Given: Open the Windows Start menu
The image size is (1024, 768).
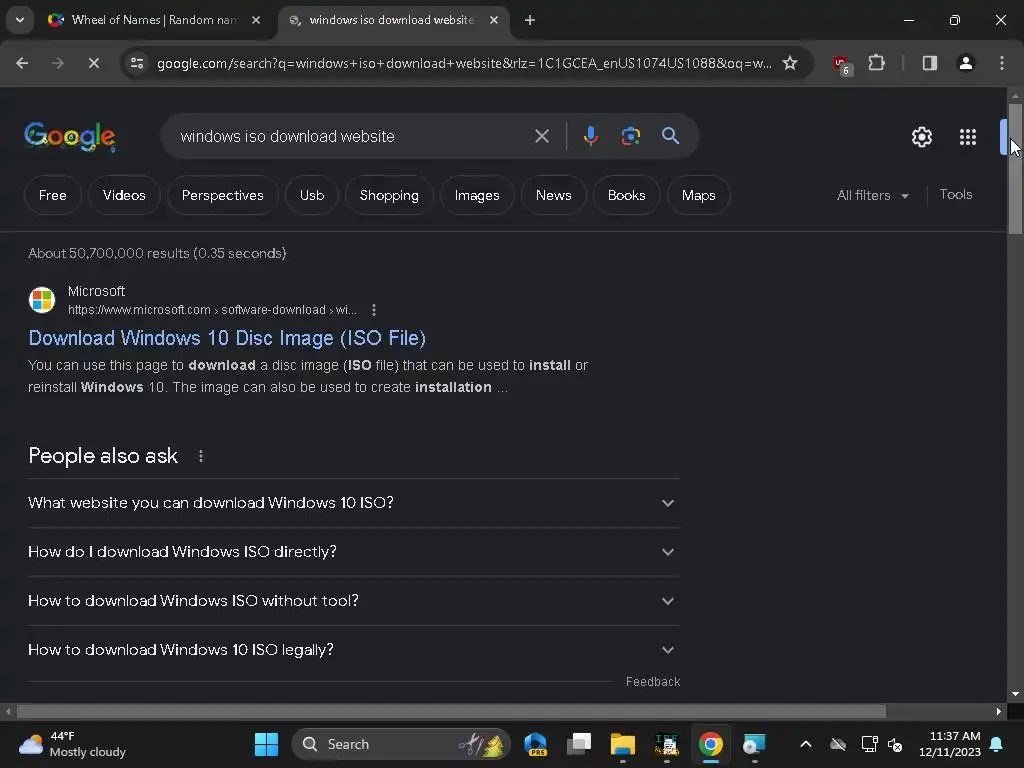Looking at the screenshot, I should point(266,744).
